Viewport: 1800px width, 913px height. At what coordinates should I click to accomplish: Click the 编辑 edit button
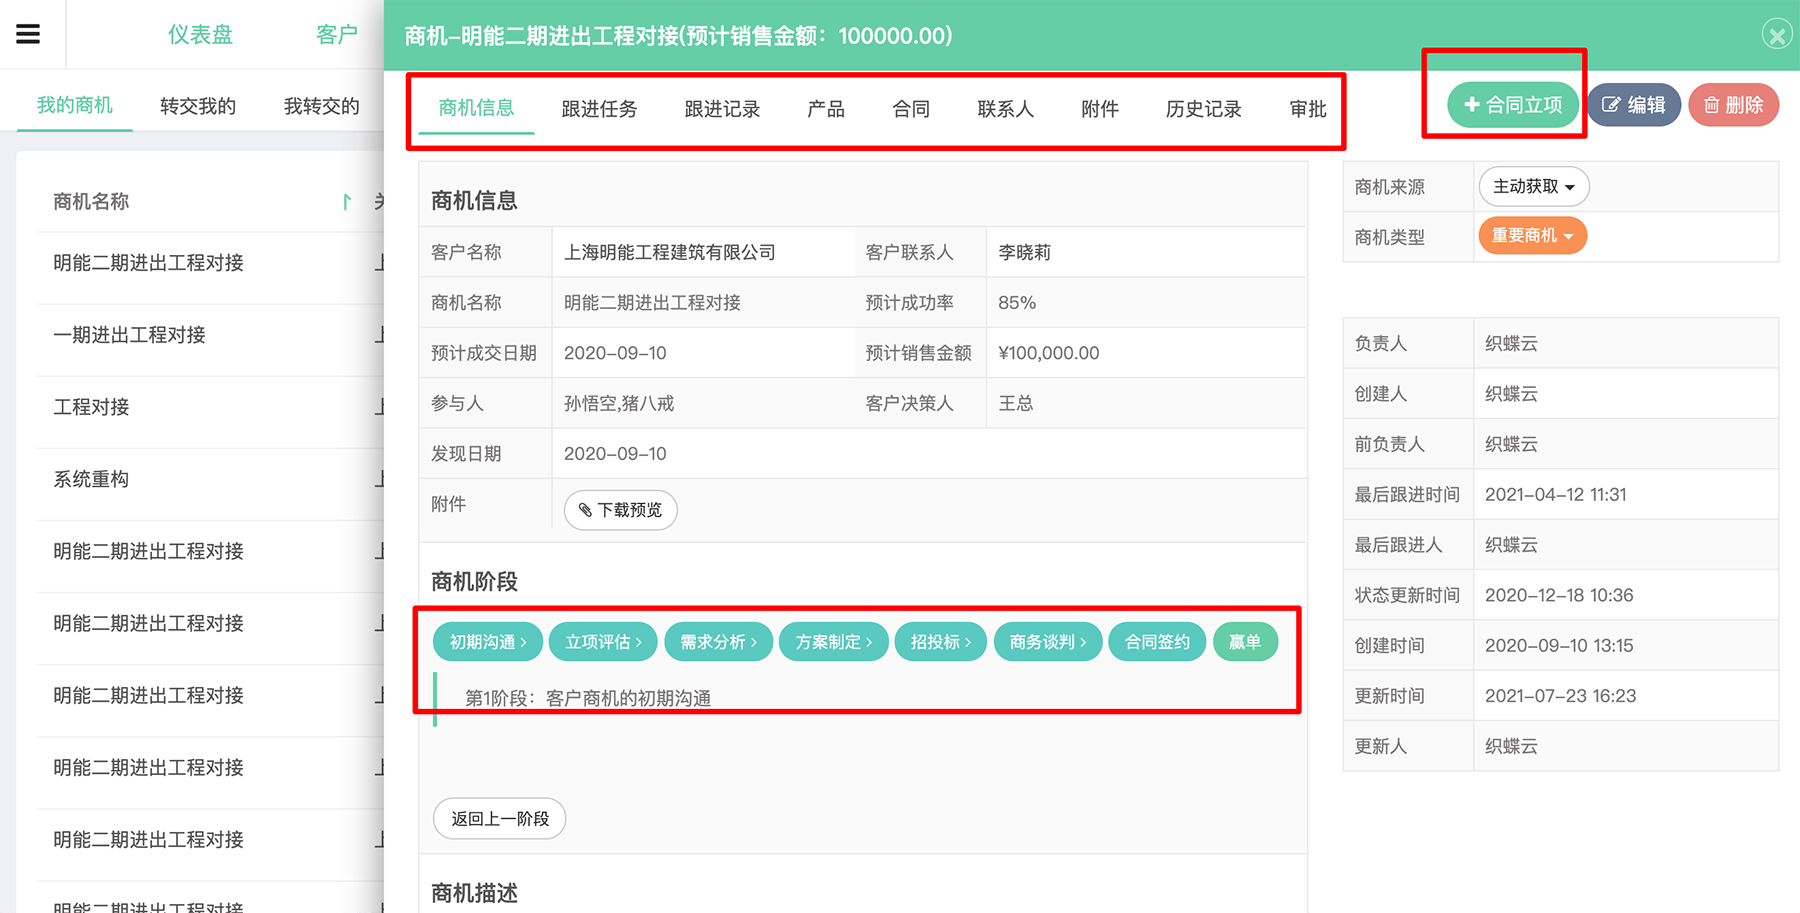(x=1634, y=105)
